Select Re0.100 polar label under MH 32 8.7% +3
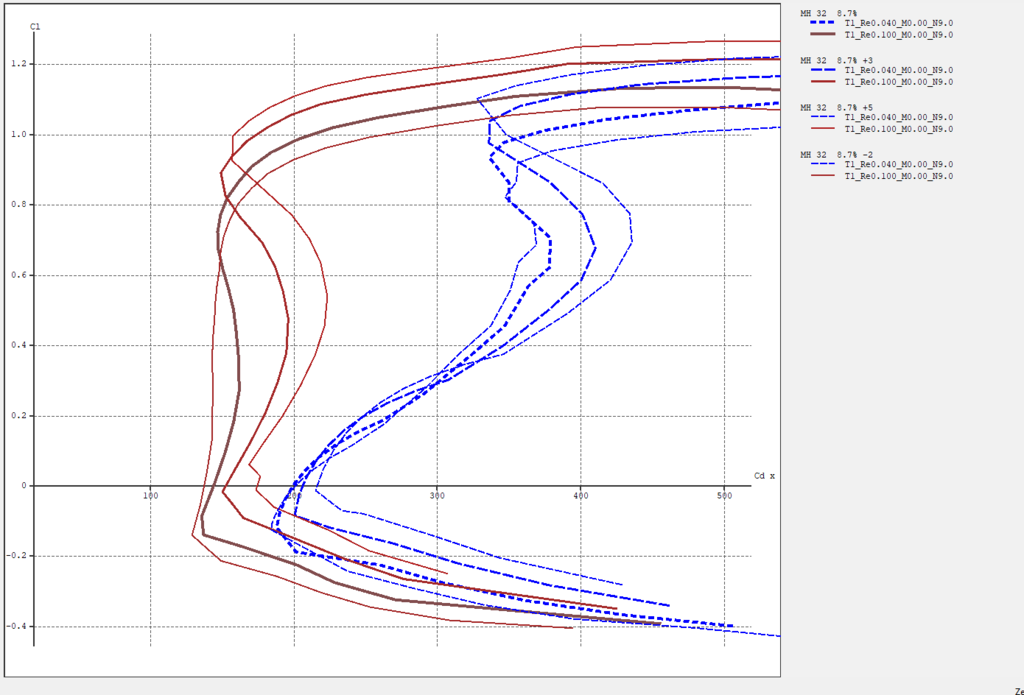The width and height of the screenshot is (1024, 695). coord(898,82)
